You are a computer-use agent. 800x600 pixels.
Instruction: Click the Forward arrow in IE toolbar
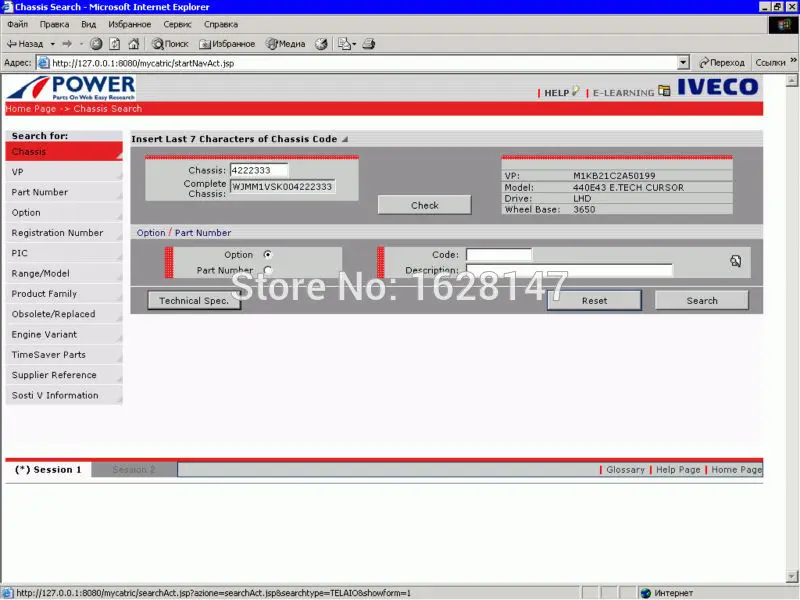click(x=67, y=44)
